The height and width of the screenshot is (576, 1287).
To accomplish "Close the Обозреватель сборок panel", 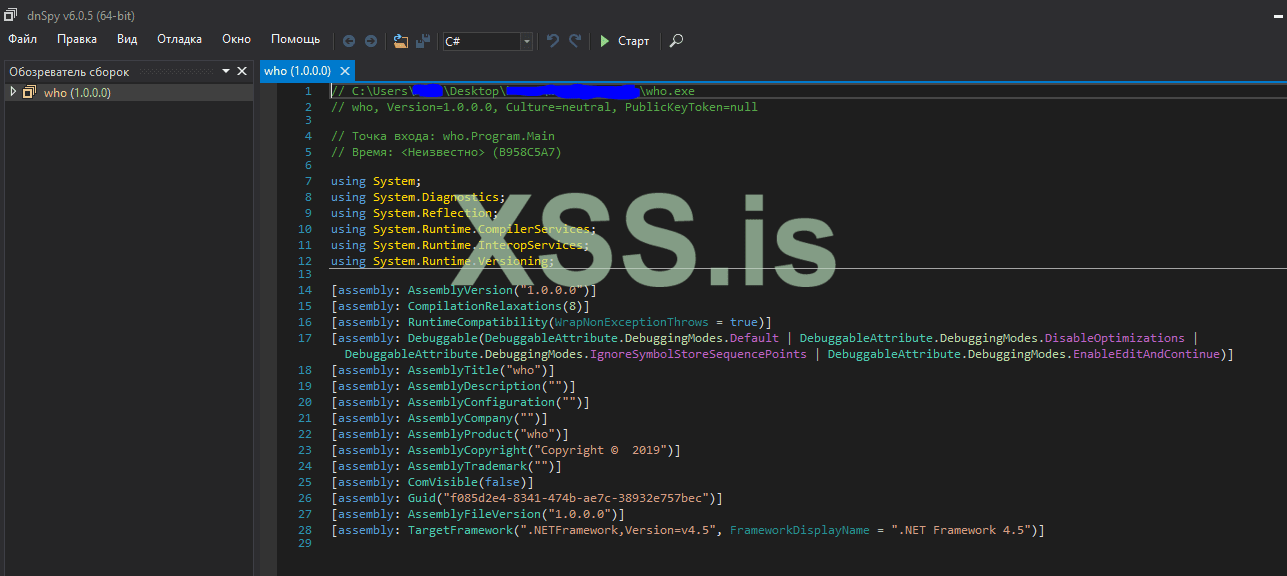I will tap(242, 71).
